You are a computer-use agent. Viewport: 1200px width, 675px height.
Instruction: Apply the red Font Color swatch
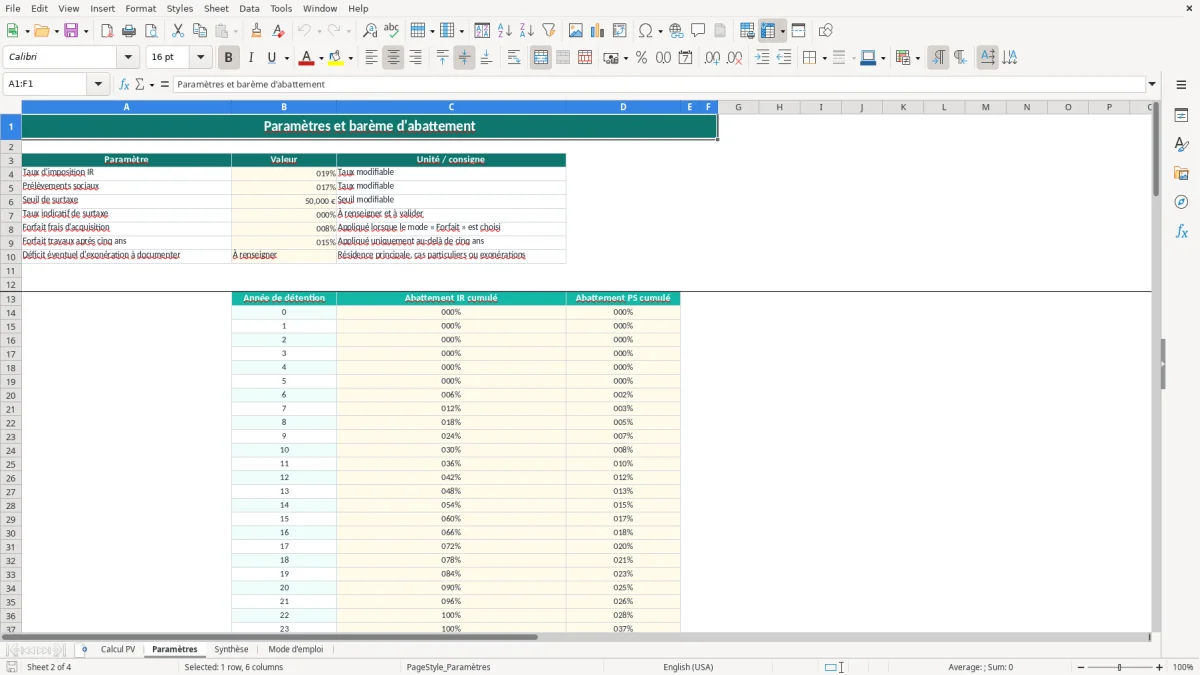(x=307, y=58)
